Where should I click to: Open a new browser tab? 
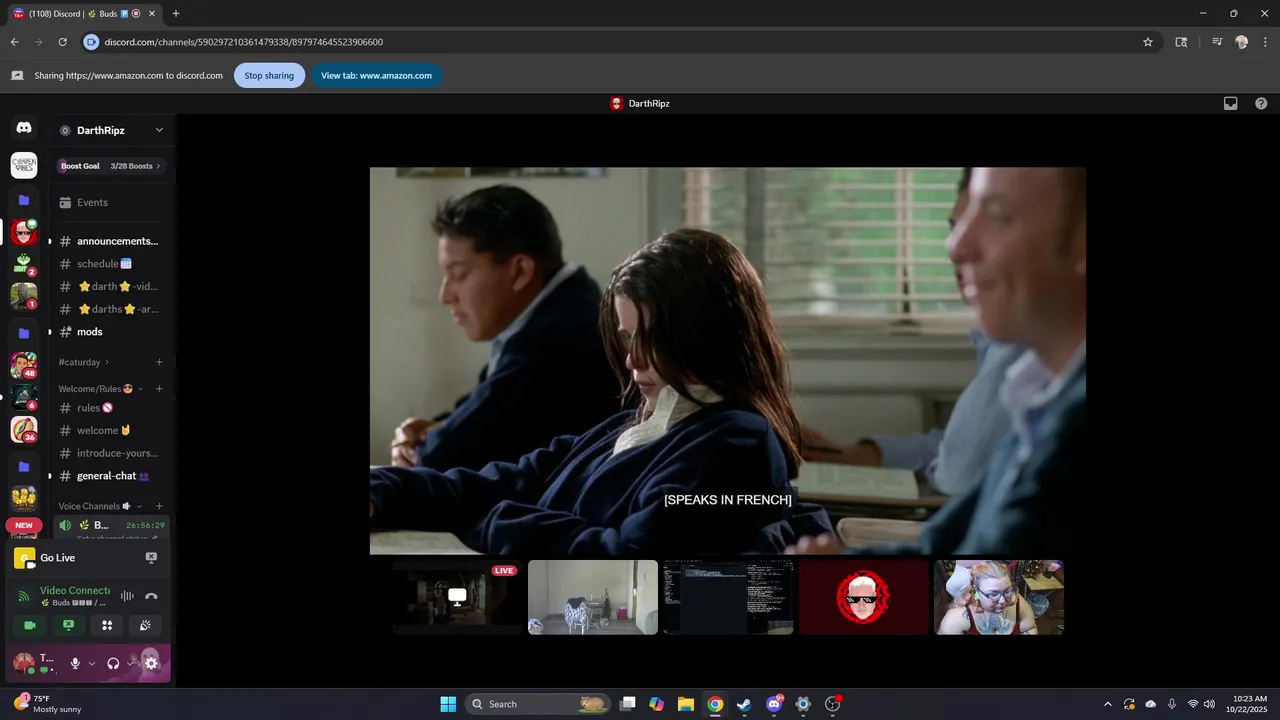[176, 14]
